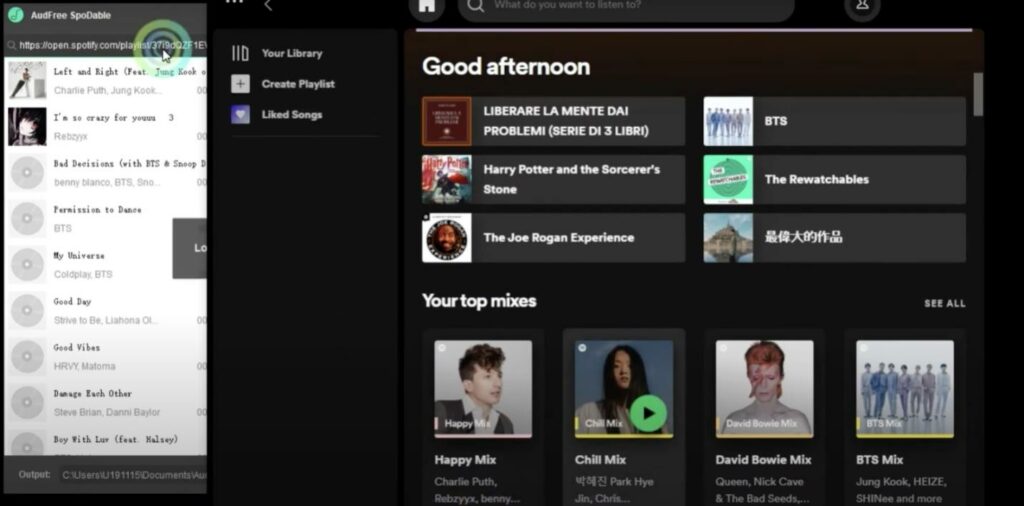Select the 'Good Day' track
The height and width of the screenshot is (506, 1024).
(106, 311)
